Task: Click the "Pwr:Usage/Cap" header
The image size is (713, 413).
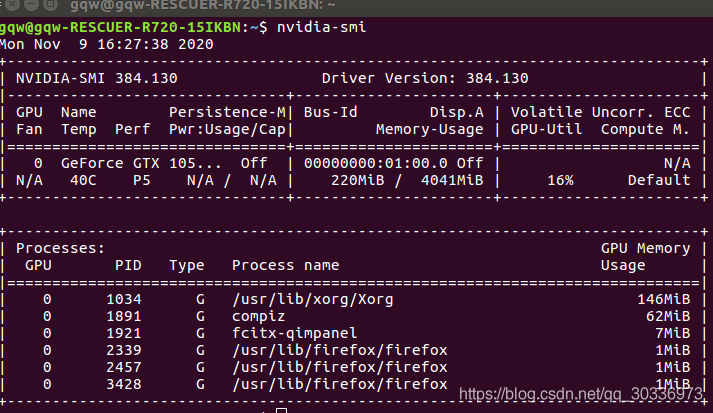Action: (227, 130)
